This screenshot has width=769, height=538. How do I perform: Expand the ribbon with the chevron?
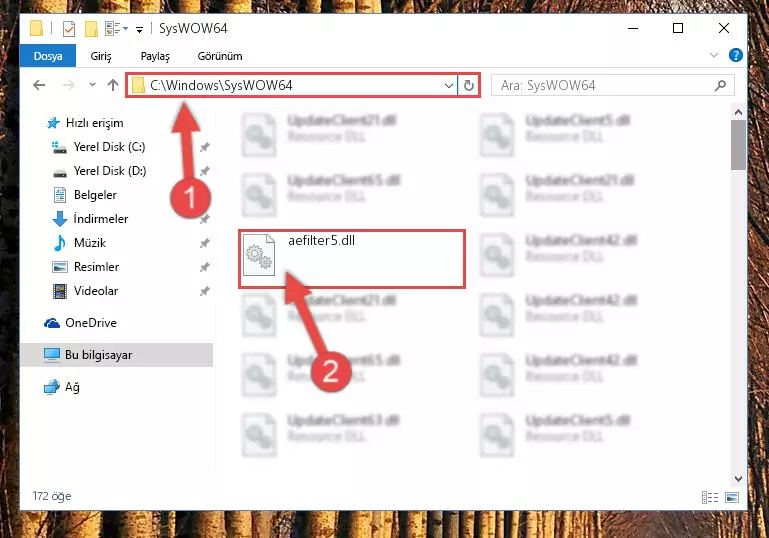(x=714, y=55)
